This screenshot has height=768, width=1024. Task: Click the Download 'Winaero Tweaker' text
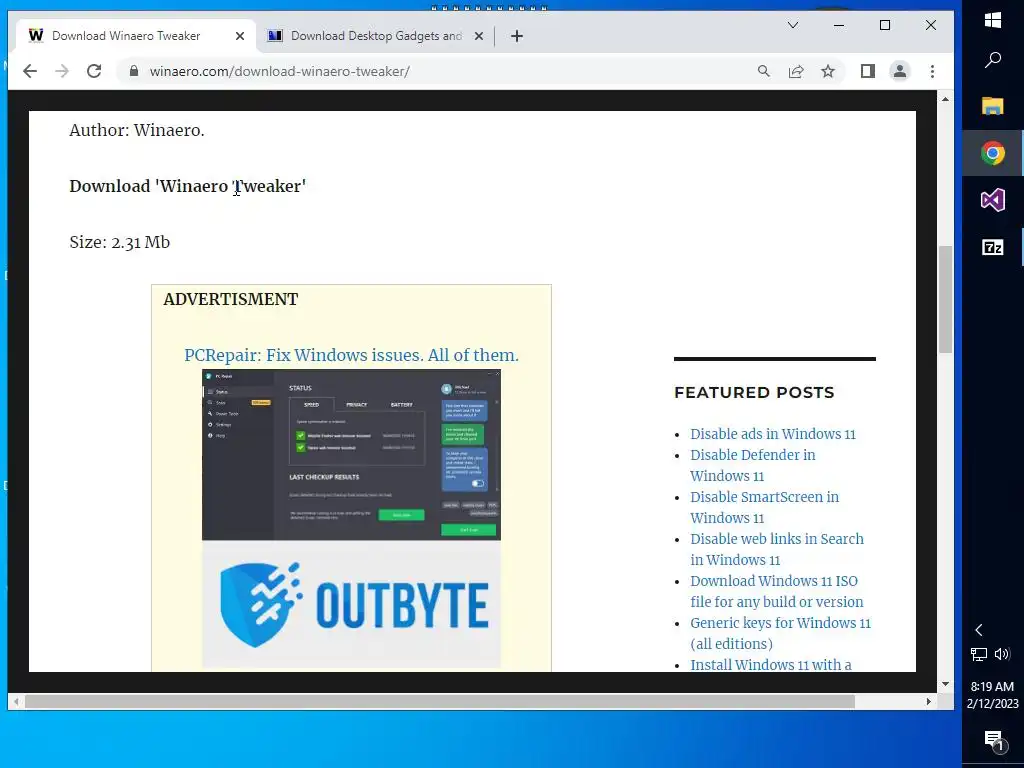[188, 186]
